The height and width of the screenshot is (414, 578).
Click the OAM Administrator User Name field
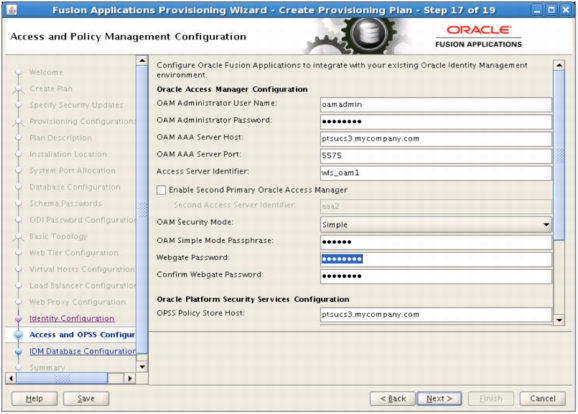pos(436,104)
